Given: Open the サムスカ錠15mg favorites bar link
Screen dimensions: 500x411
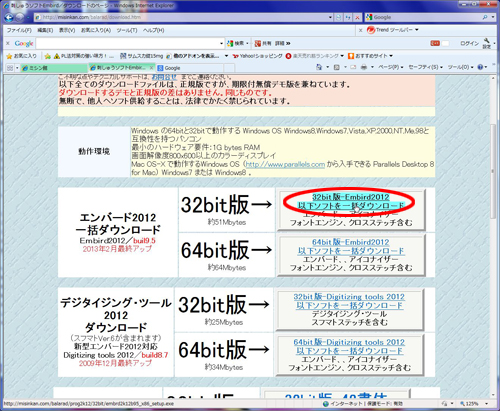Looking at the screenshot, I should [142, 56].
